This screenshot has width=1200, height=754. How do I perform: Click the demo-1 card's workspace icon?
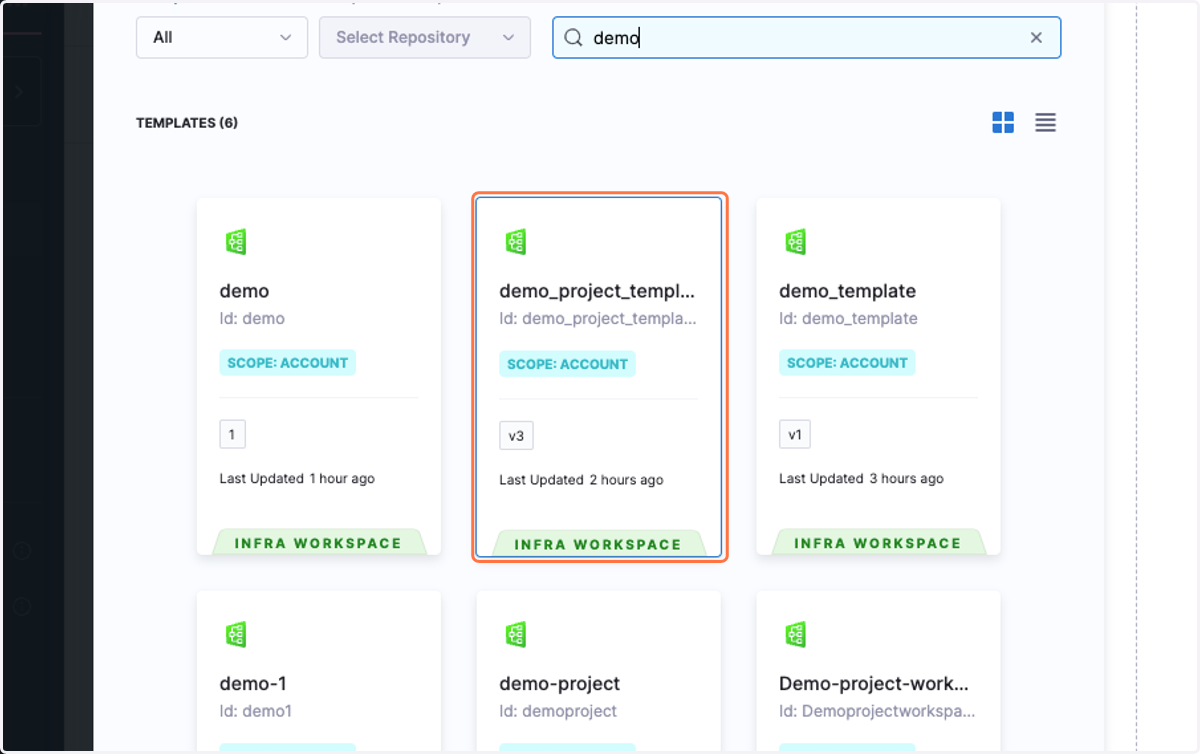[236, 634]
